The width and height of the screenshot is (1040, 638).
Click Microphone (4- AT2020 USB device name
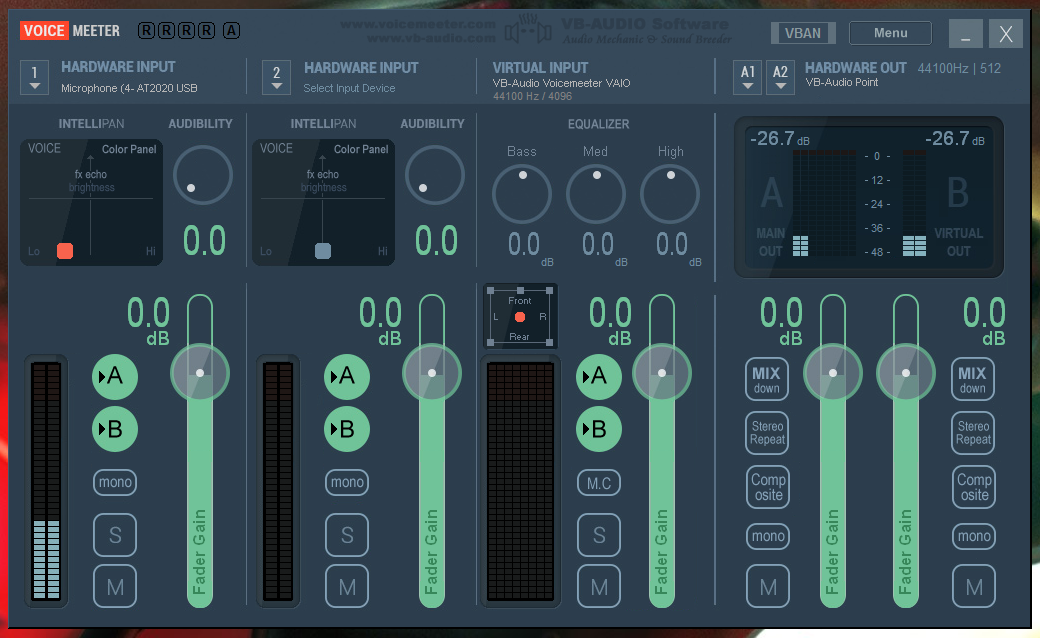(x=129, y=88)
